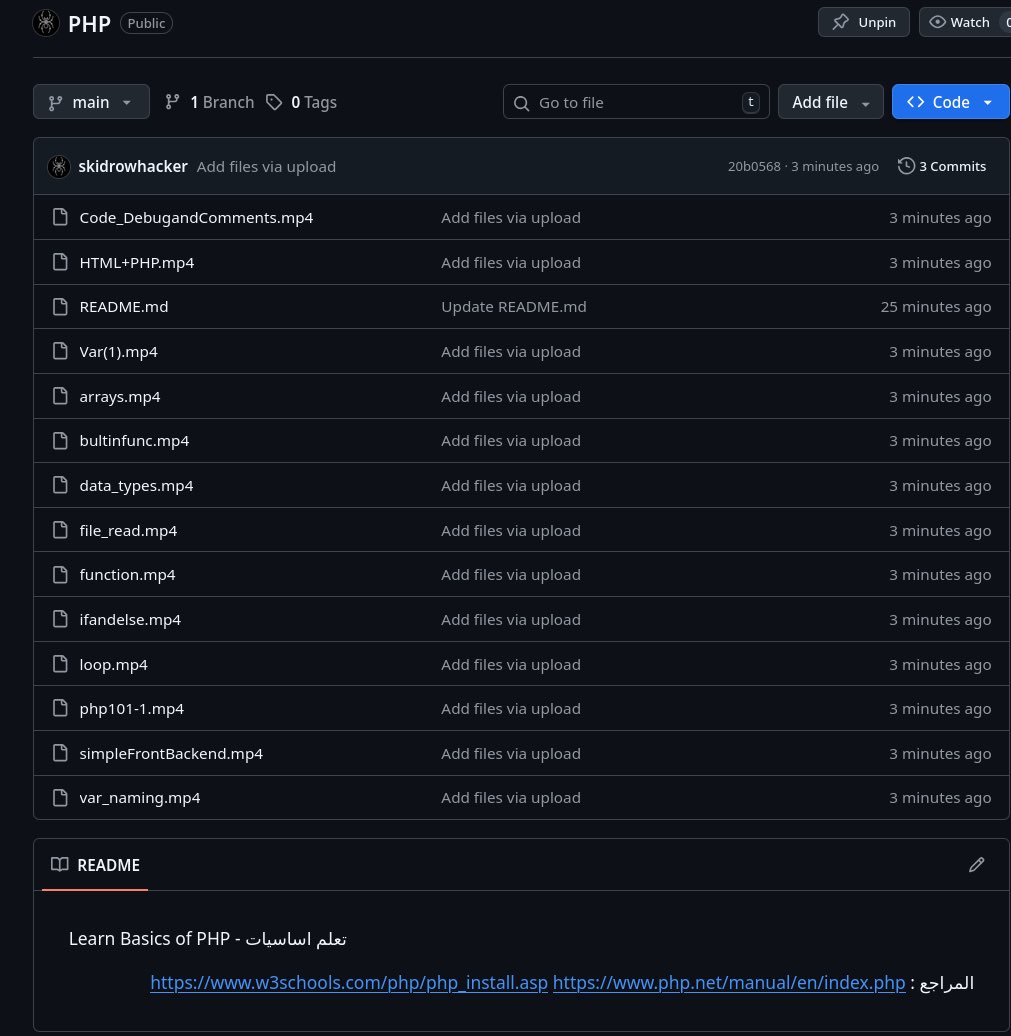
Task: Toggle Watch on the repository
Action: 958,21
